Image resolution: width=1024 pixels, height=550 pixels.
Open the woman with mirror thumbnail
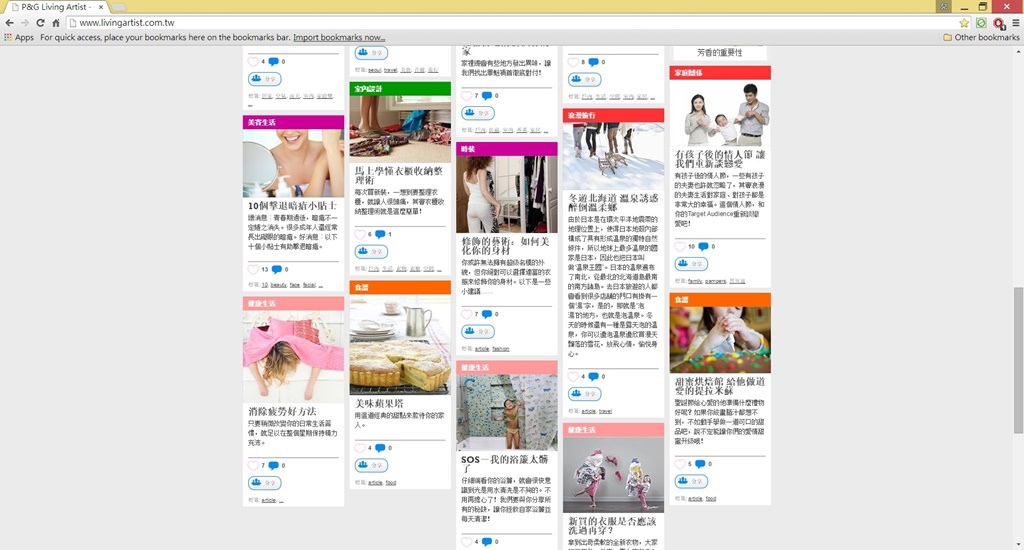pos(293,163)
